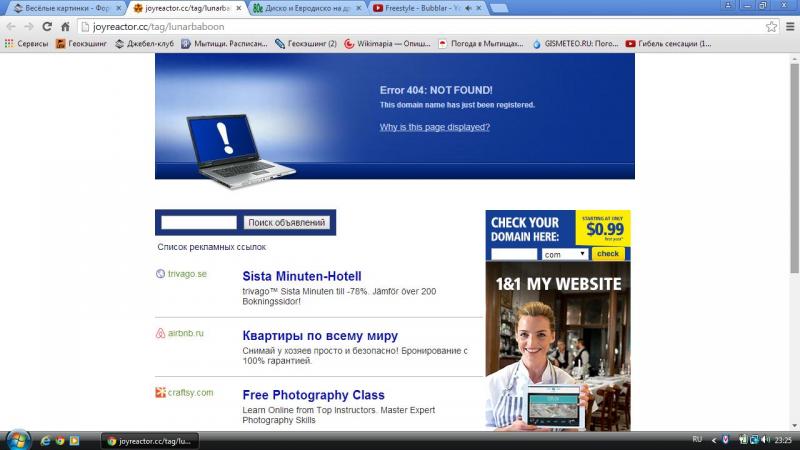Reload the joyreactor.cc page

coord(47,27)
